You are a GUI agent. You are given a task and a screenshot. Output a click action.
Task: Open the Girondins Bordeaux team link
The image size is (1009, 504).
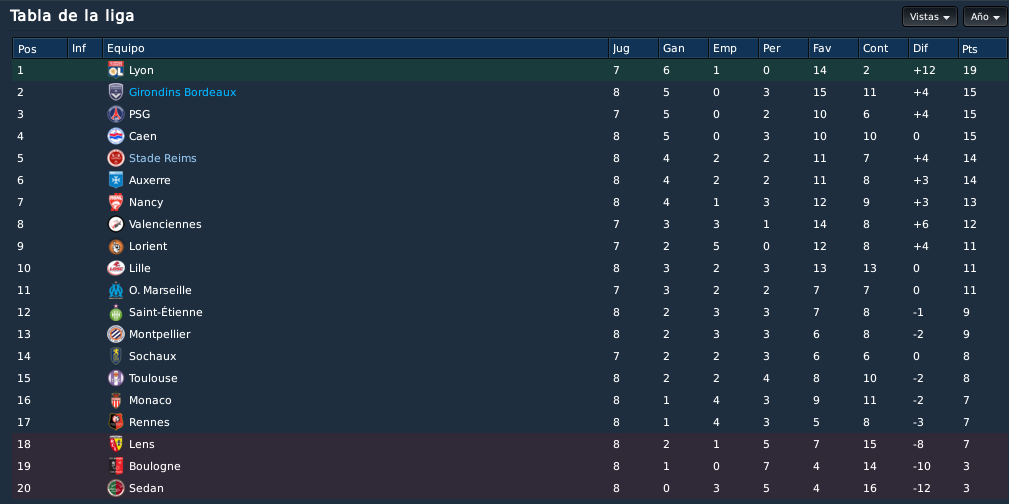pyautogui.click(x=182, y=92)
